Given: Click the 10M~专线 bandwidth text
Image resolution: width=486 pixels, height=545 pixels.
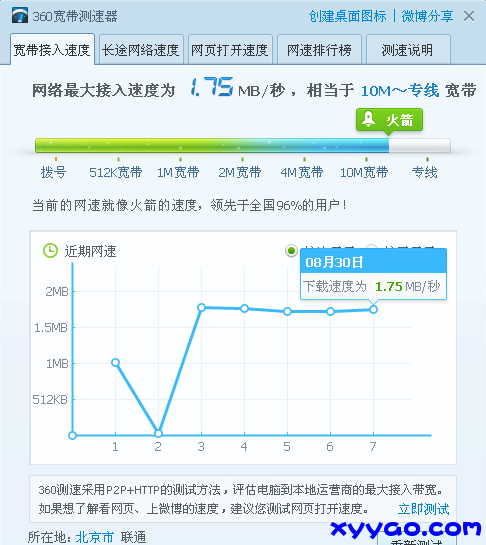Looking at the screenshot, I should point(400,91).
